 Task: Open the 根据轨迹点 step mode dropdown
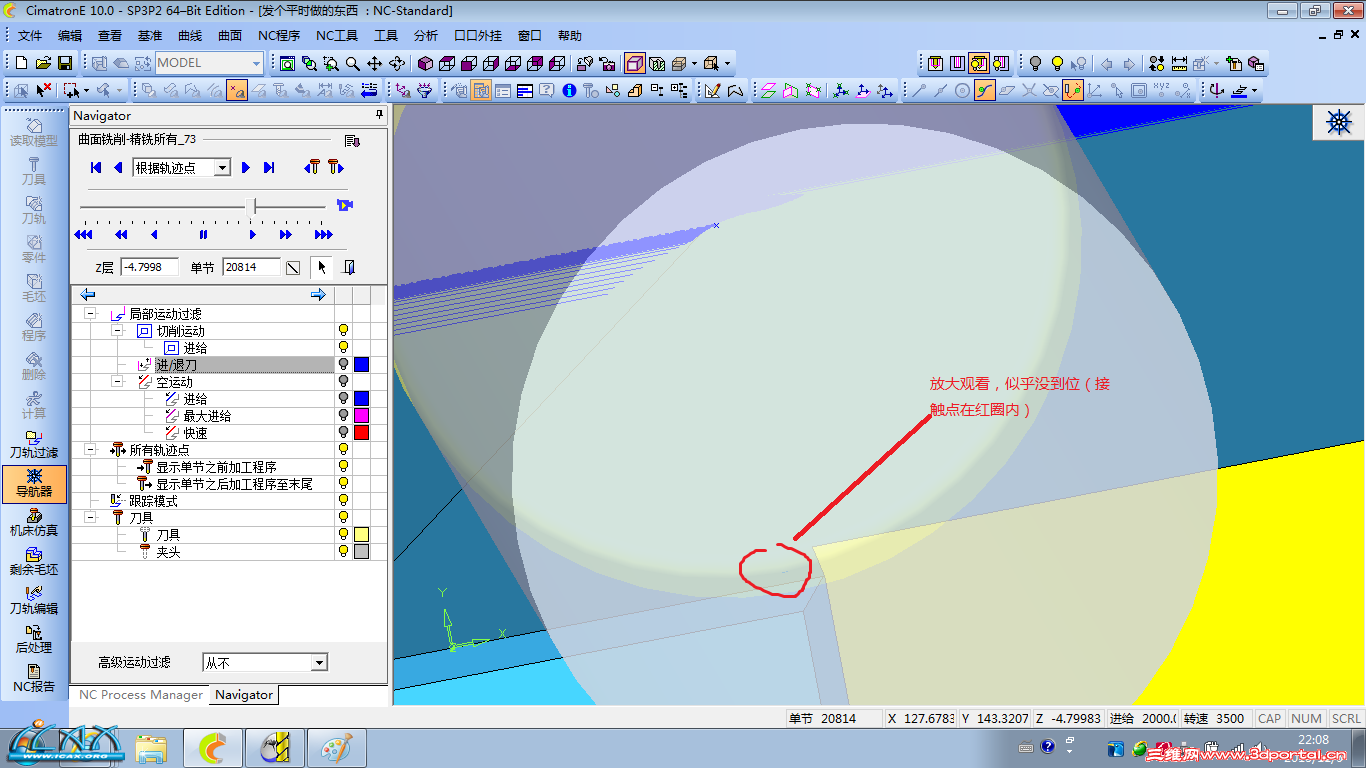click(x=222, y=168)
